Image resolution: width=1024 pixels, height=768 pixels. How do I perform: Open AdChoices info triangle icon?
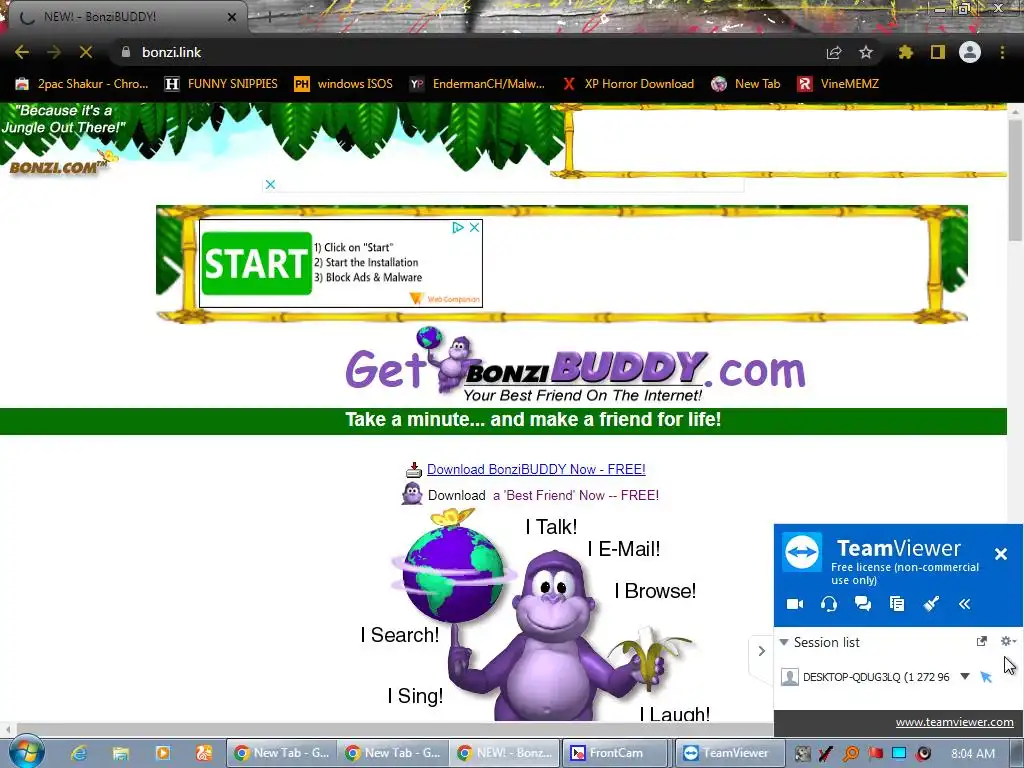[x=458, y=227]
